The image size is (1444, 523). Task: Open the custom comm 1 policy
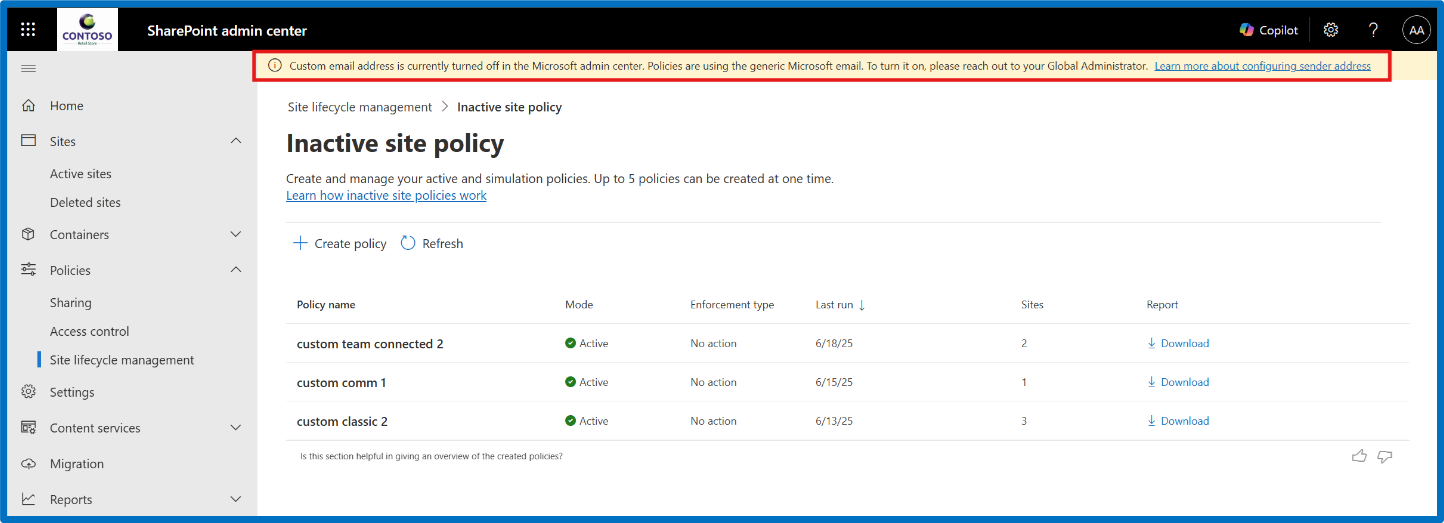tap(341, 382)
